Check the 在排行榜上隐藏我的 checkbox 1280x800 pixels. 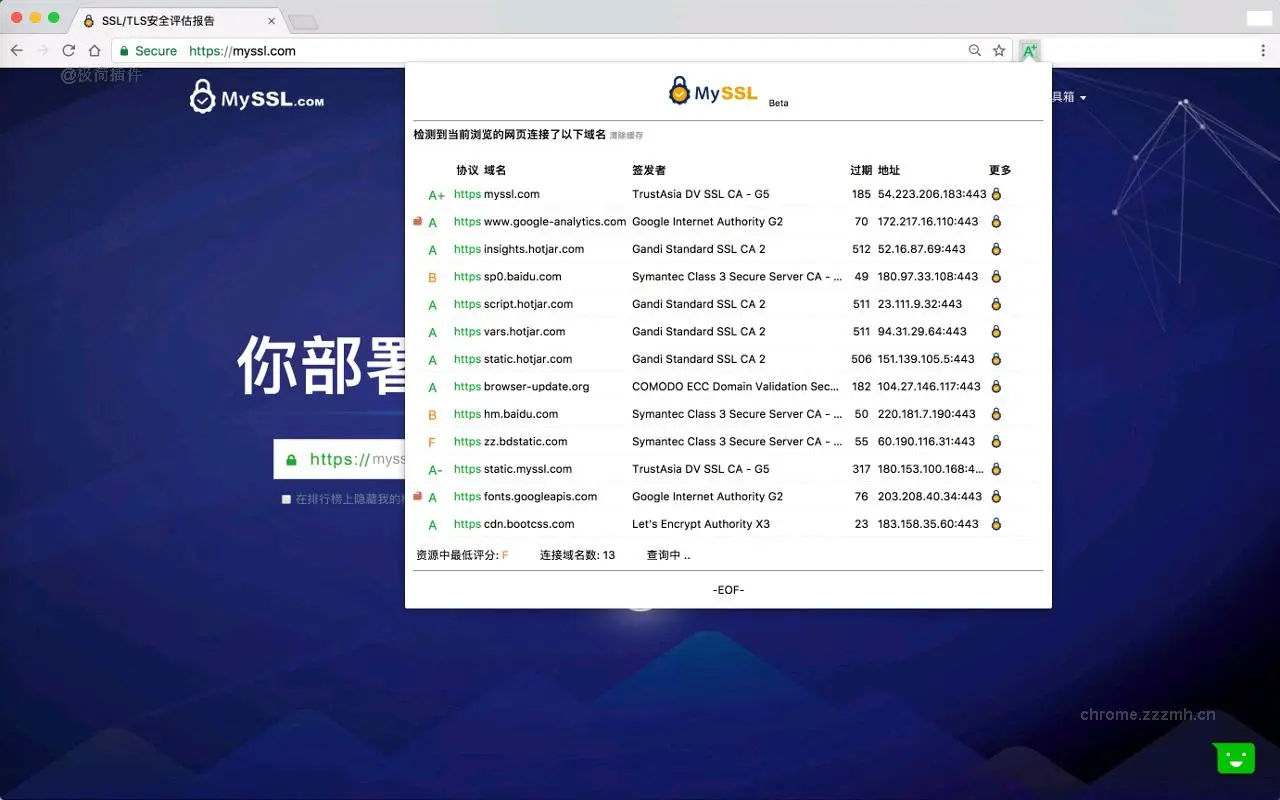[286, 499]
